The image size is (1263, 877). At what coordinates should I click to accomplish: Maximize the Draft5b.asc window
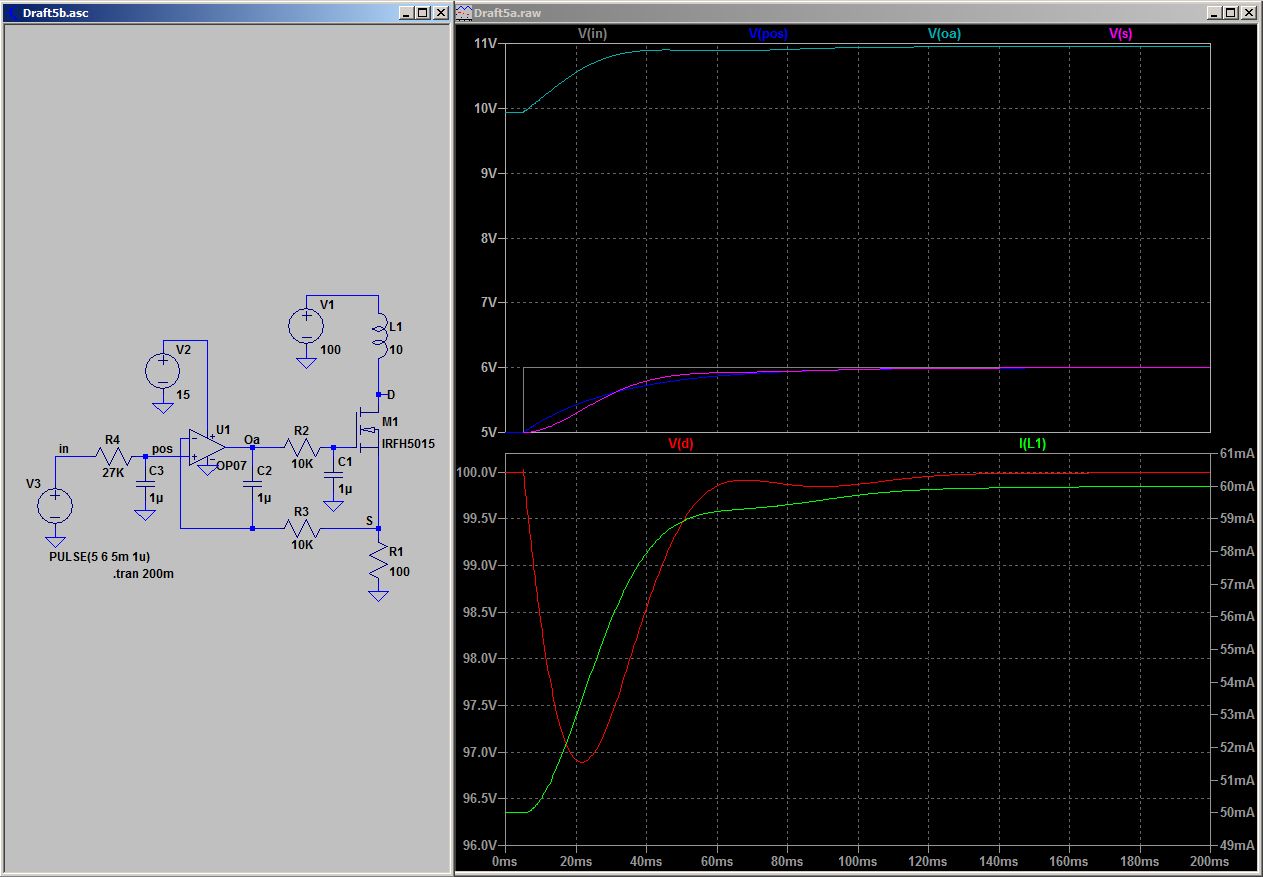pos(422,13)
